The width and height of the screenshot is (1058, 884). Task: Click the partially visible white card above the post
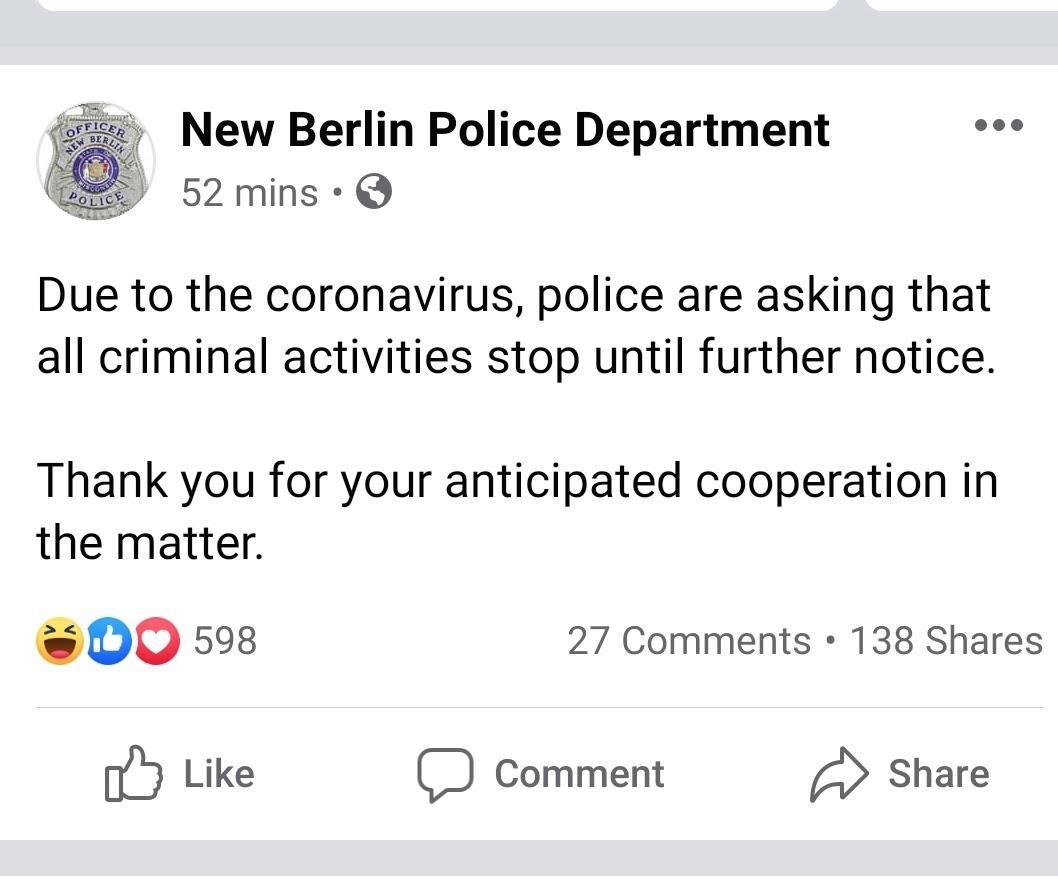[437, 5]
